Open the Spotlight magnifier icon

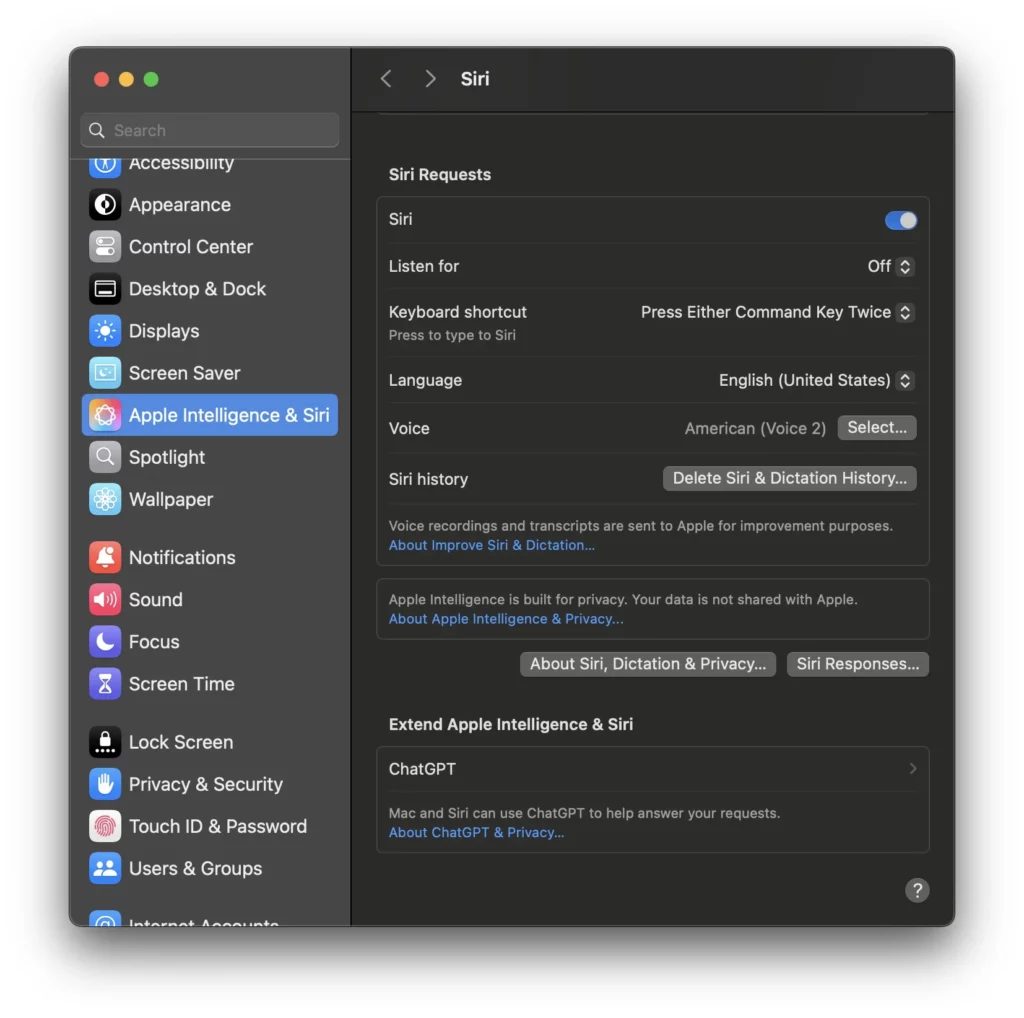coord(104,457)
